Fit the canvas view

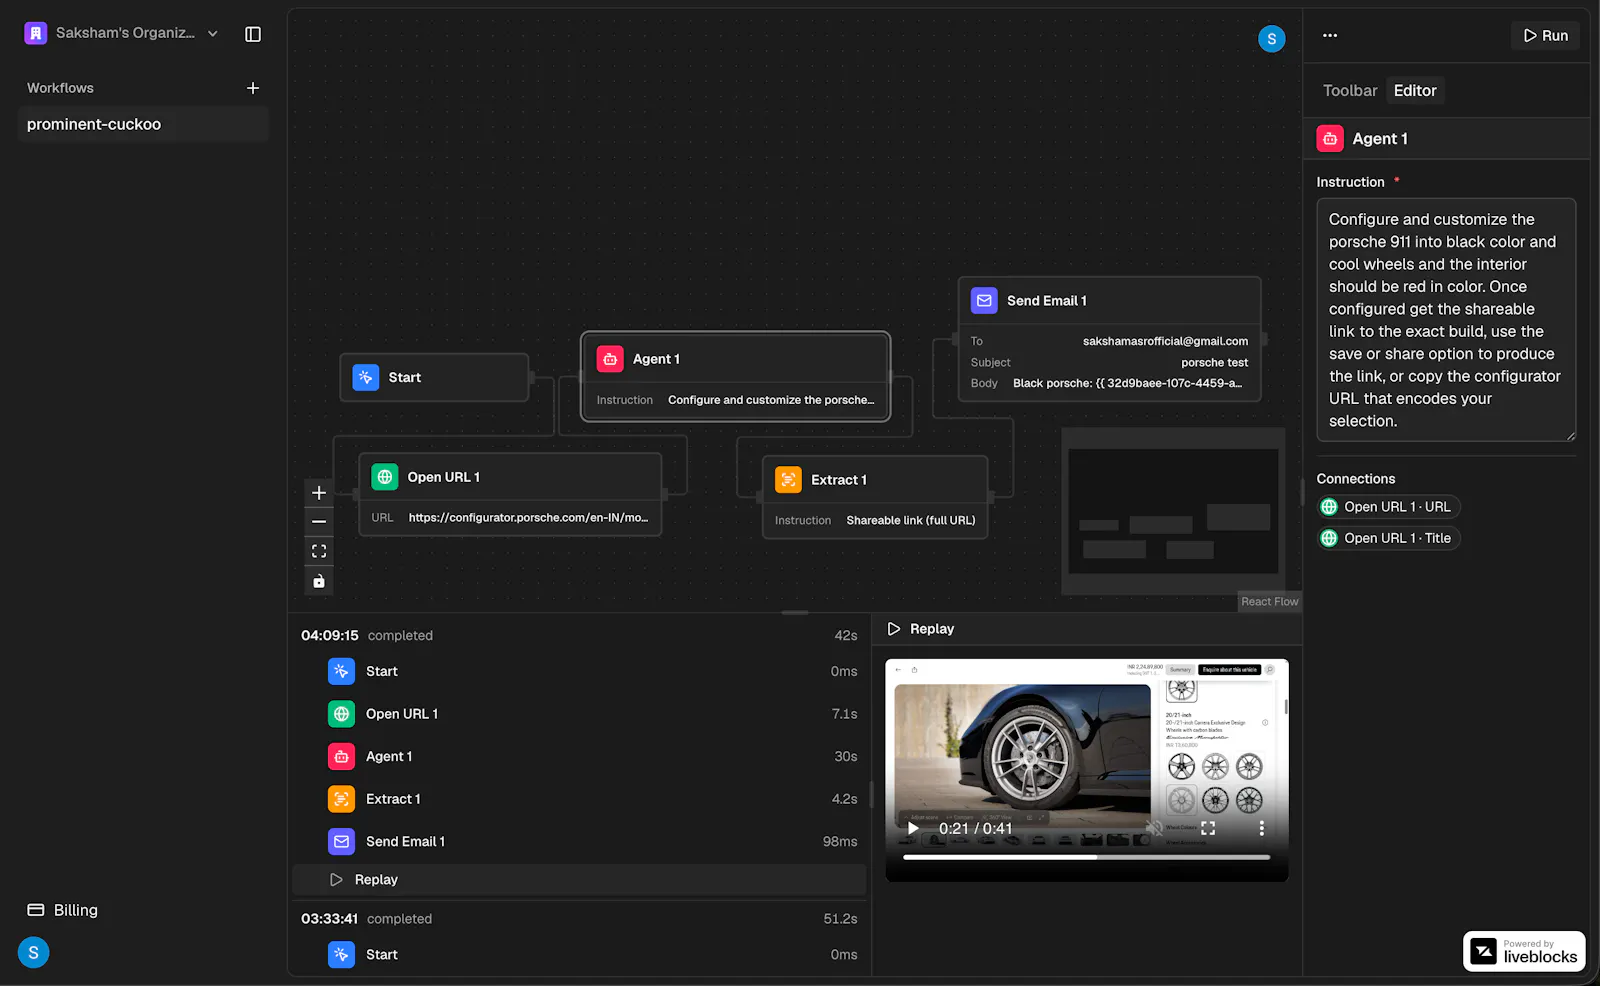click(319, 551)
